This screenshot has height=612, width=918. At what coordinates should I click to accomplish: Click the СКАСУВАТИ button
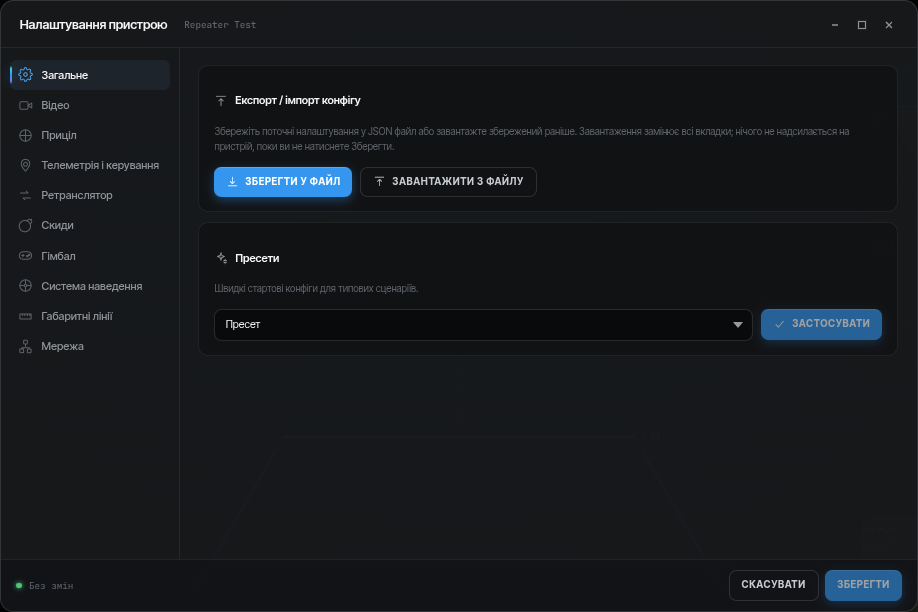point(773,585)
